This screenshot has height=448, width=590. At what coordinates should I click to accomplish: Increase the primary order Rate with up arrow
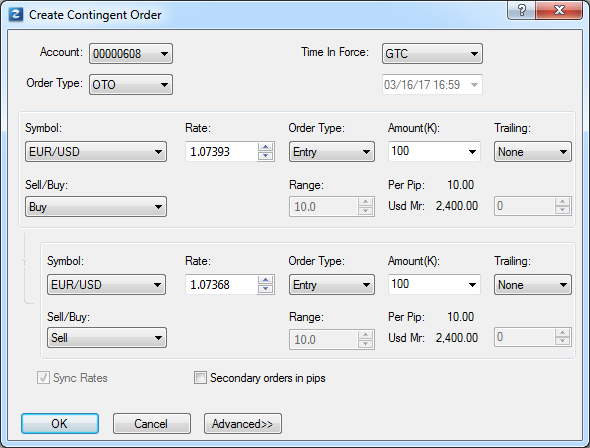[266, 147]
